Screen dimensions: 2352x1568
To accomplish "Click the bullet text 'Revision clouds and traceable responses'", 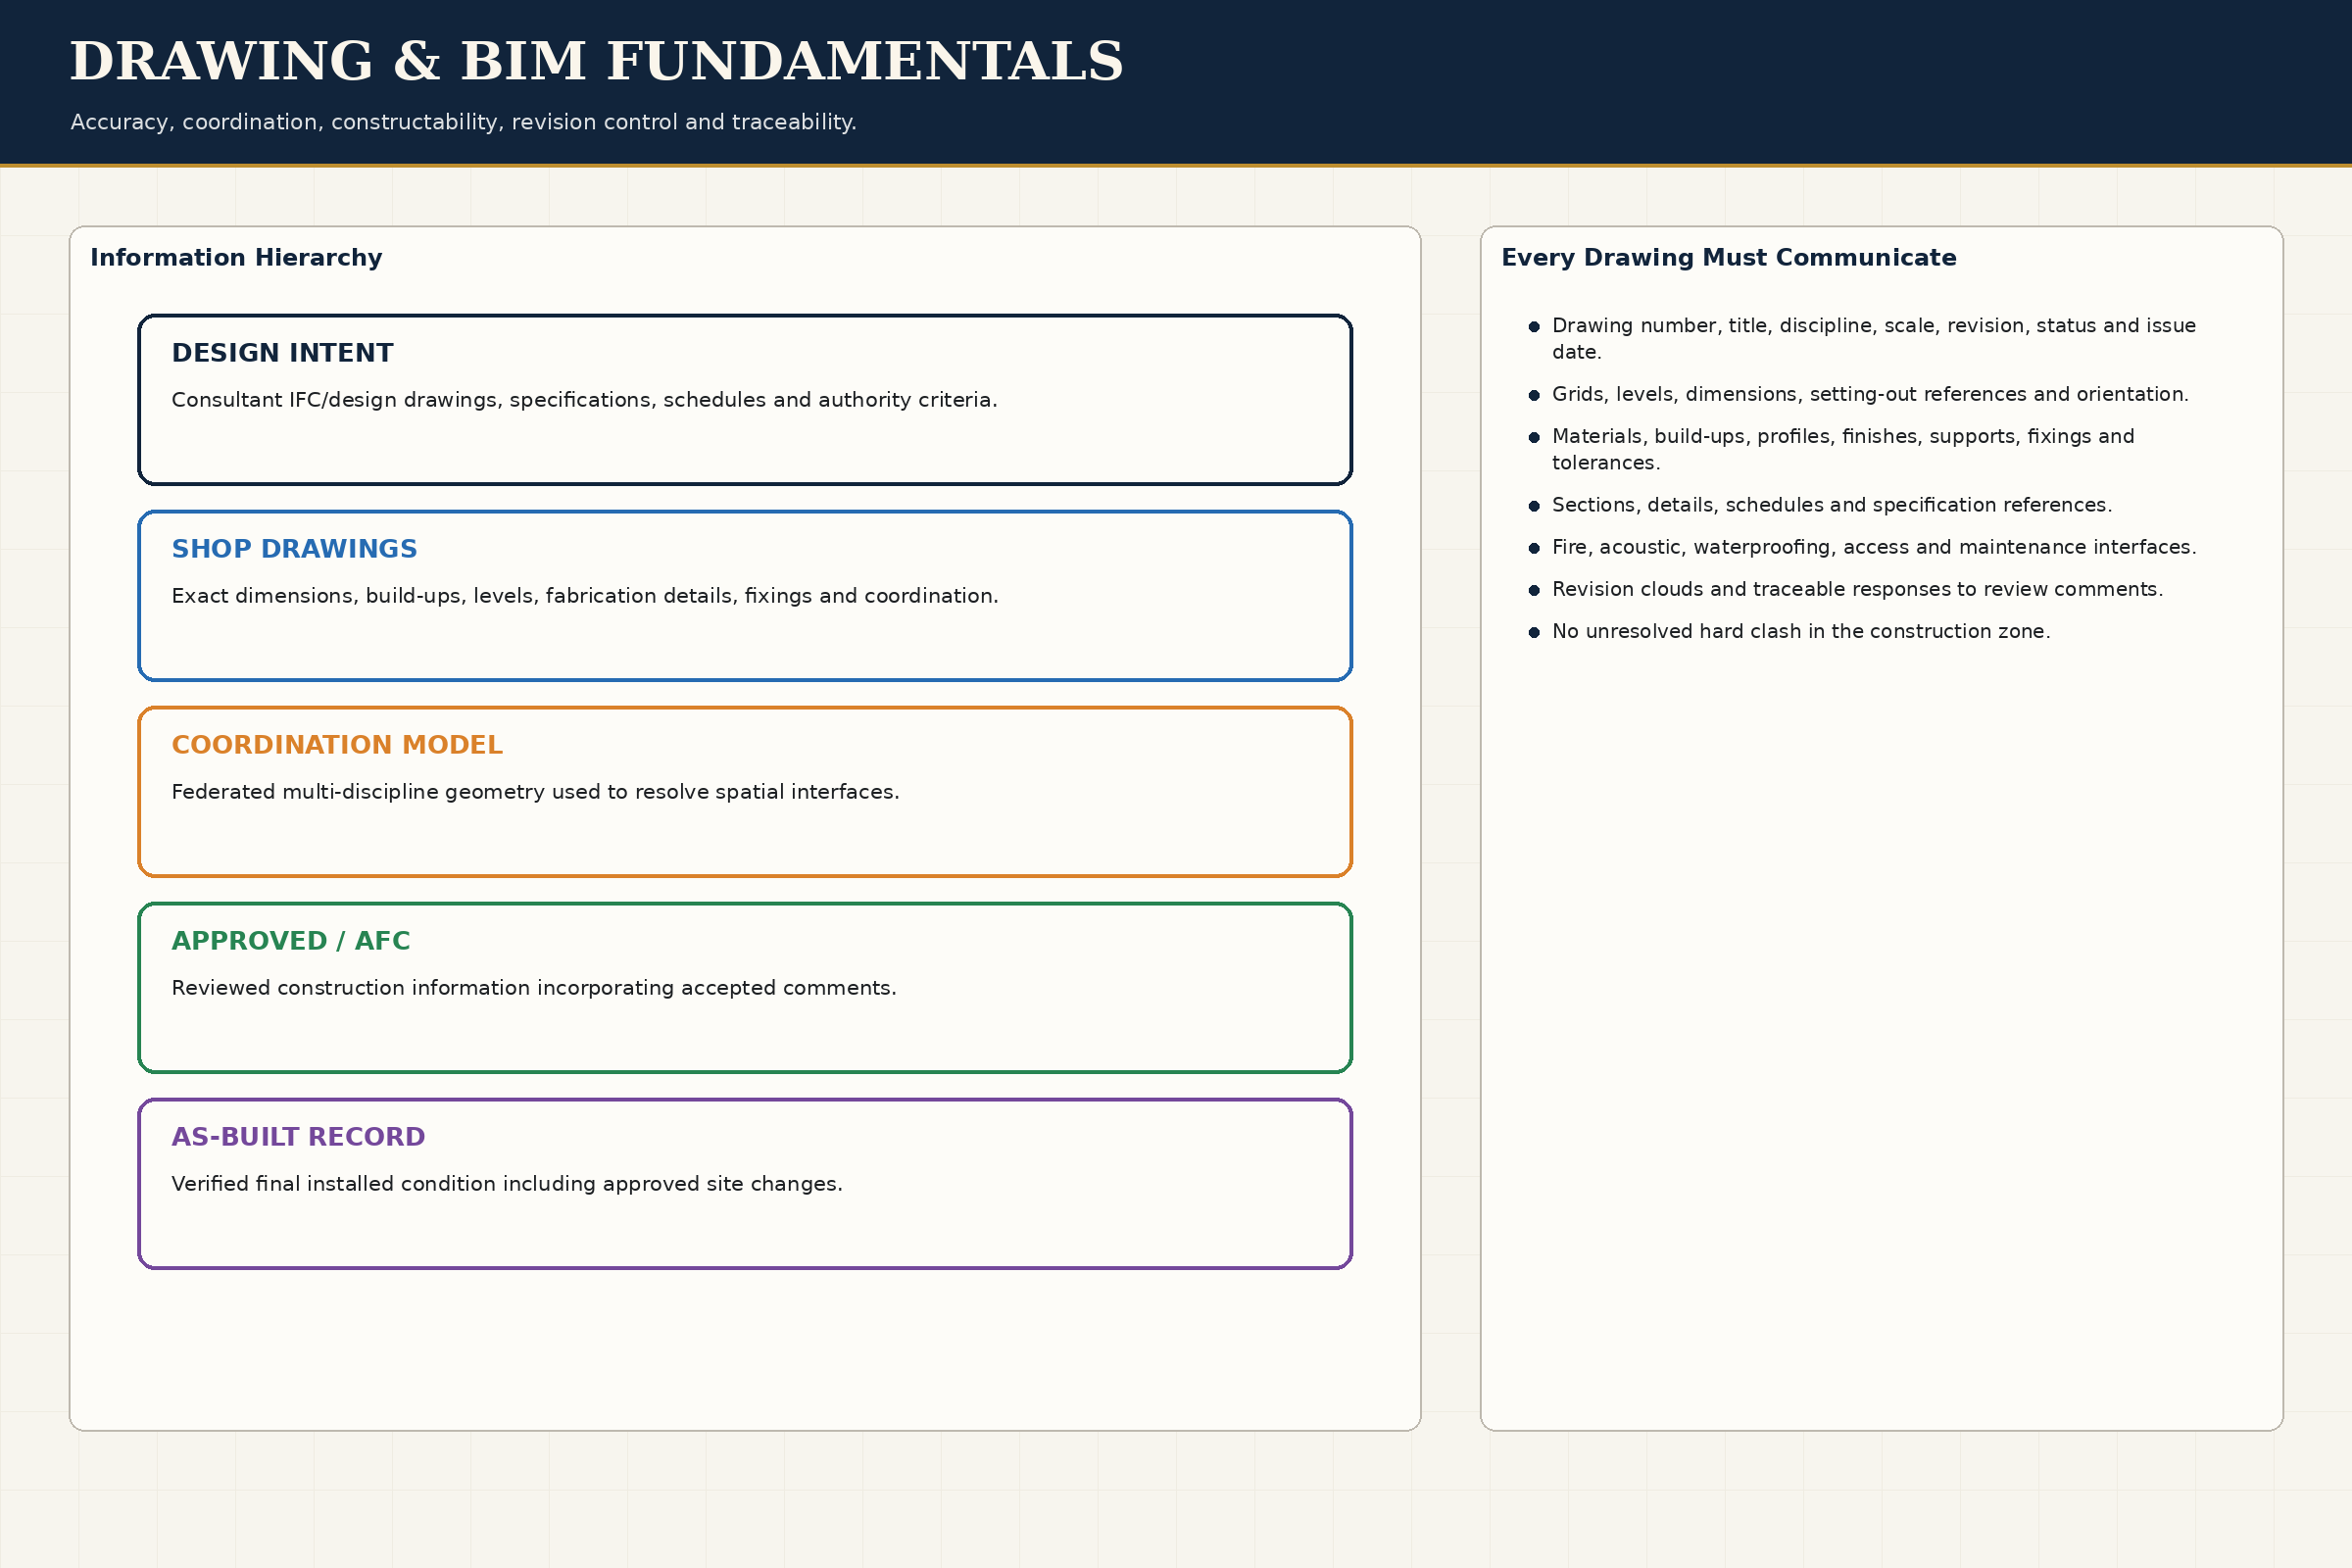I will [1857, 590].
